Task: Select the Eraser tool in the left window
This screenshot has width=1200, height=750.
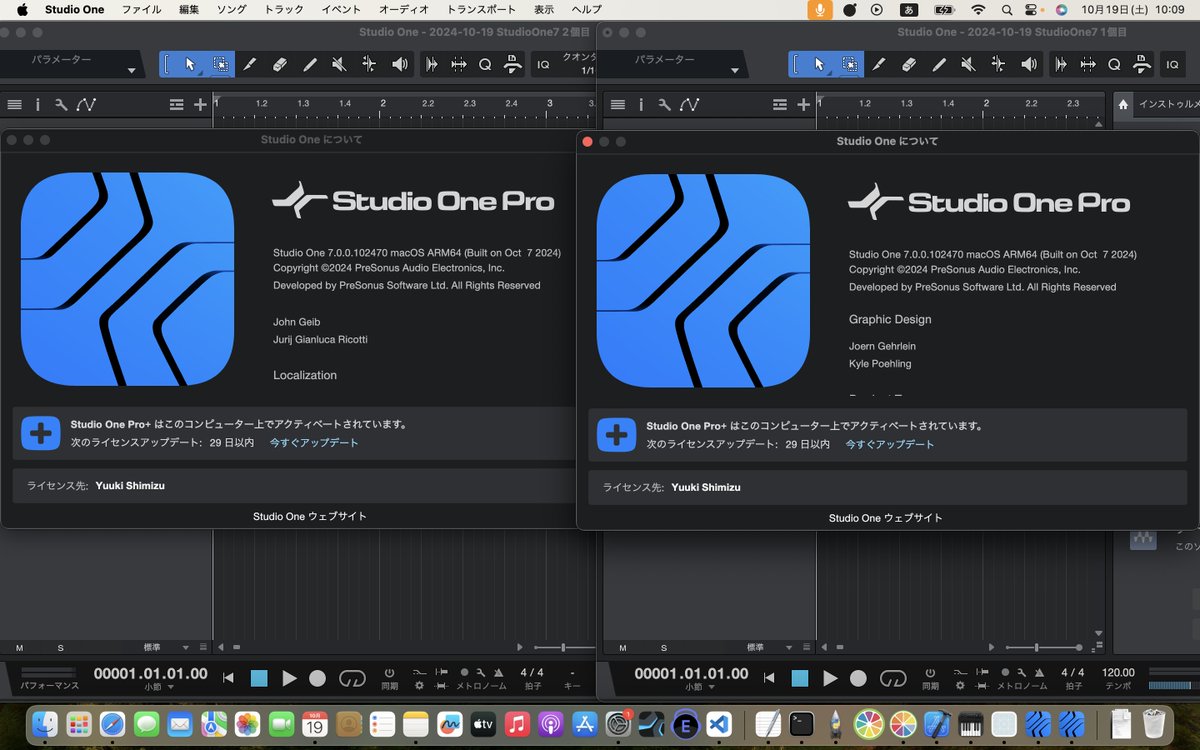Action: 280,64
